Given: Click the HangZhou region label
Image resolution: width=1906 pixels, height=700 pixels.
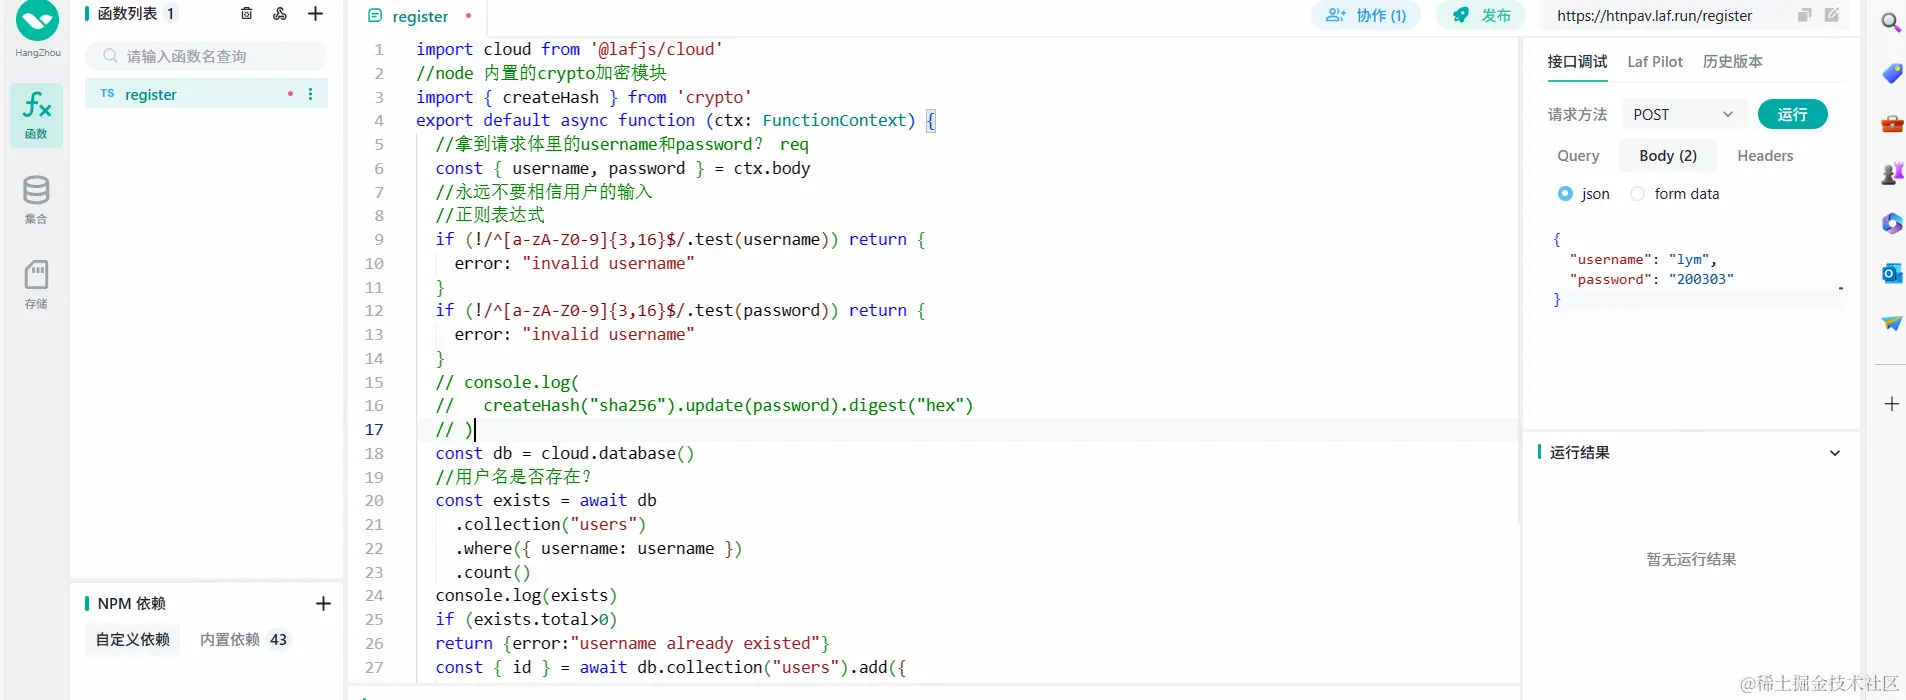Looking at the screenshot, I should (x=37, y=53).
